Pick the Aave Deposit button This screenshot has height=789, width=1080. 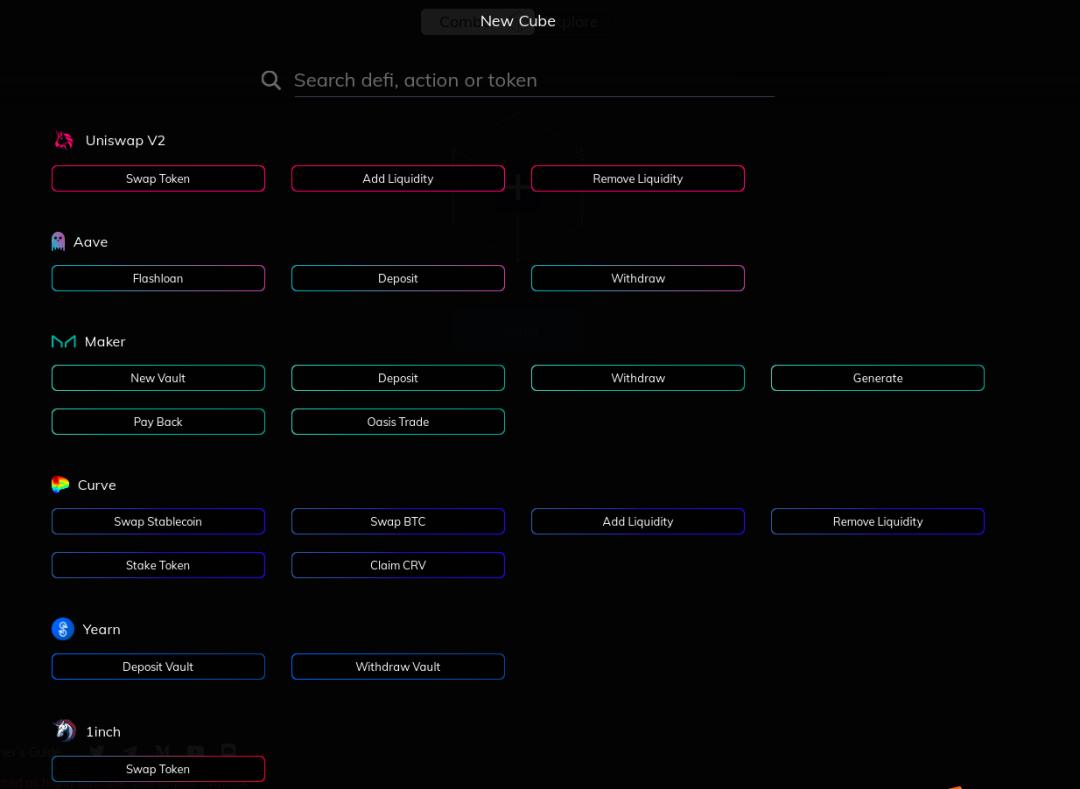[x=398, y=278]
